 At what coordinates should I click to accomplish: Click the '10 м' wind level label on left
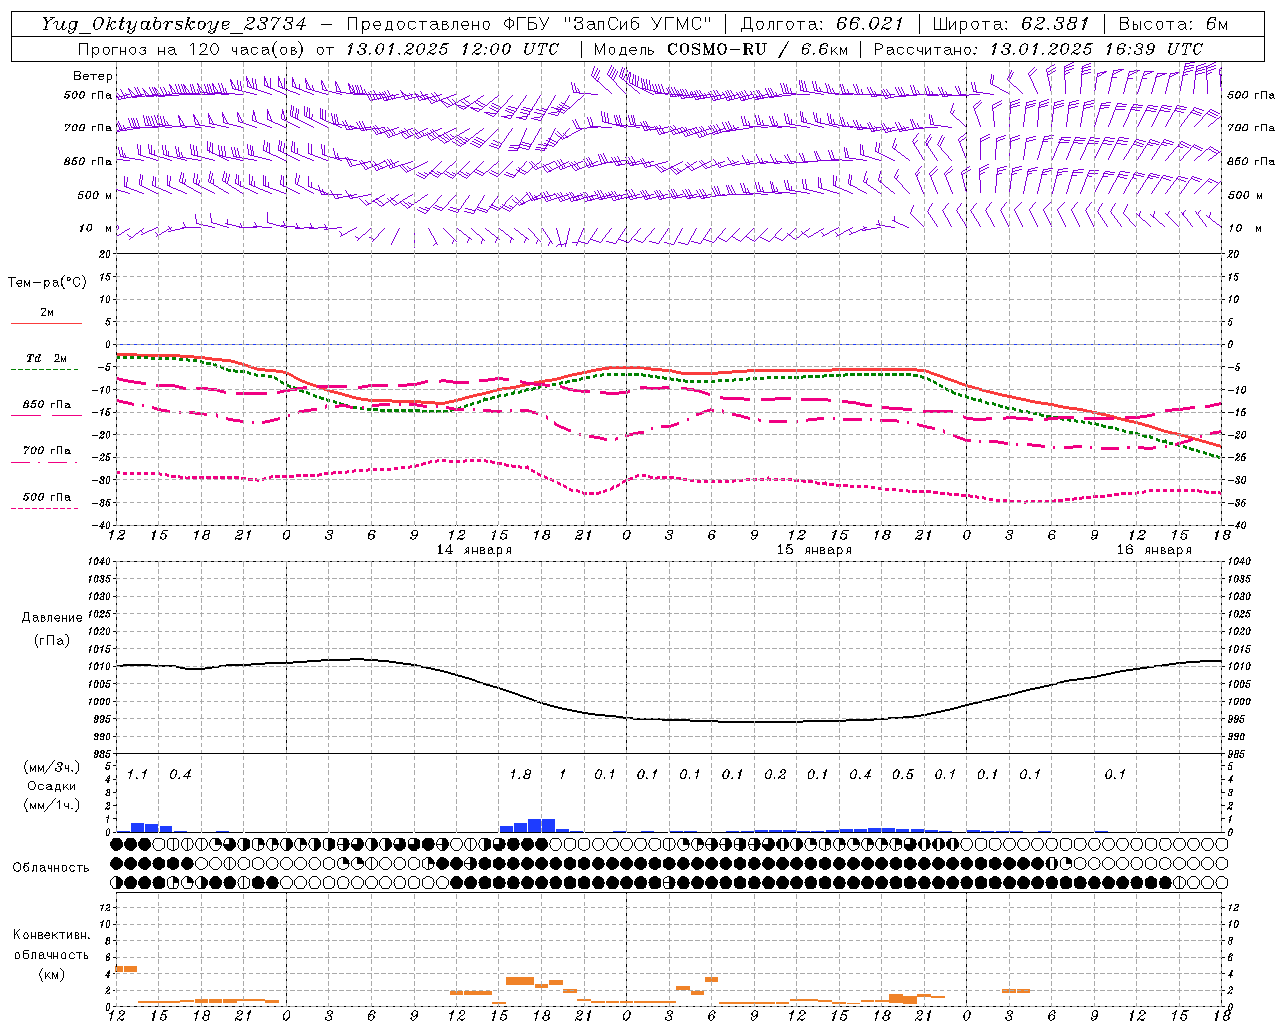[96, 228]
